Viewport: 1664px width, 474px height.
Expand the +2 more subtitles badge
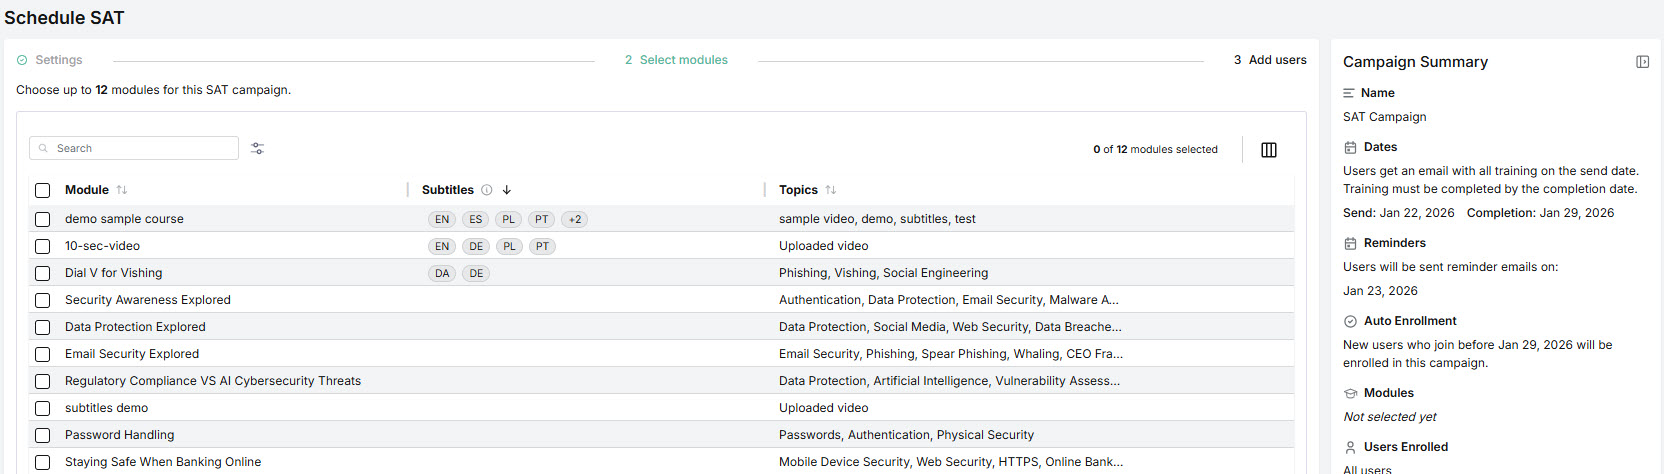[x=575, y=219]
